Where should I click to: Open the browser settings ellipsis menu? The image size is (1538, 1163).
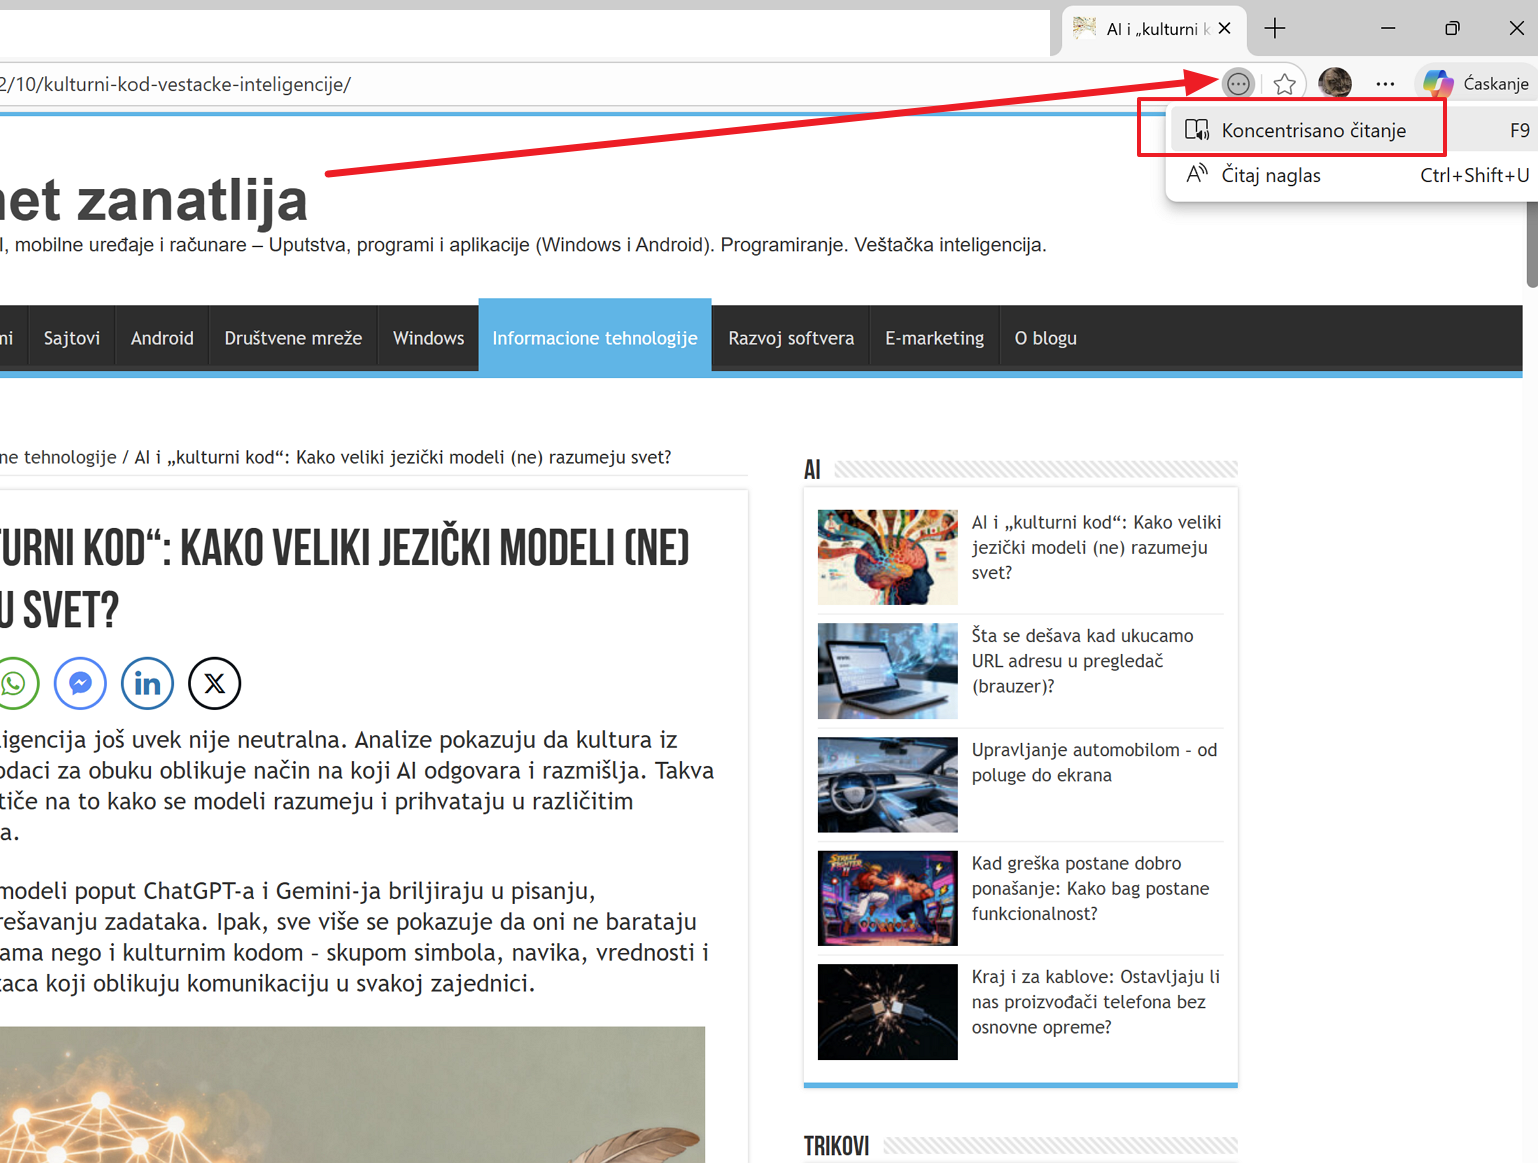tap(1385, 84)
